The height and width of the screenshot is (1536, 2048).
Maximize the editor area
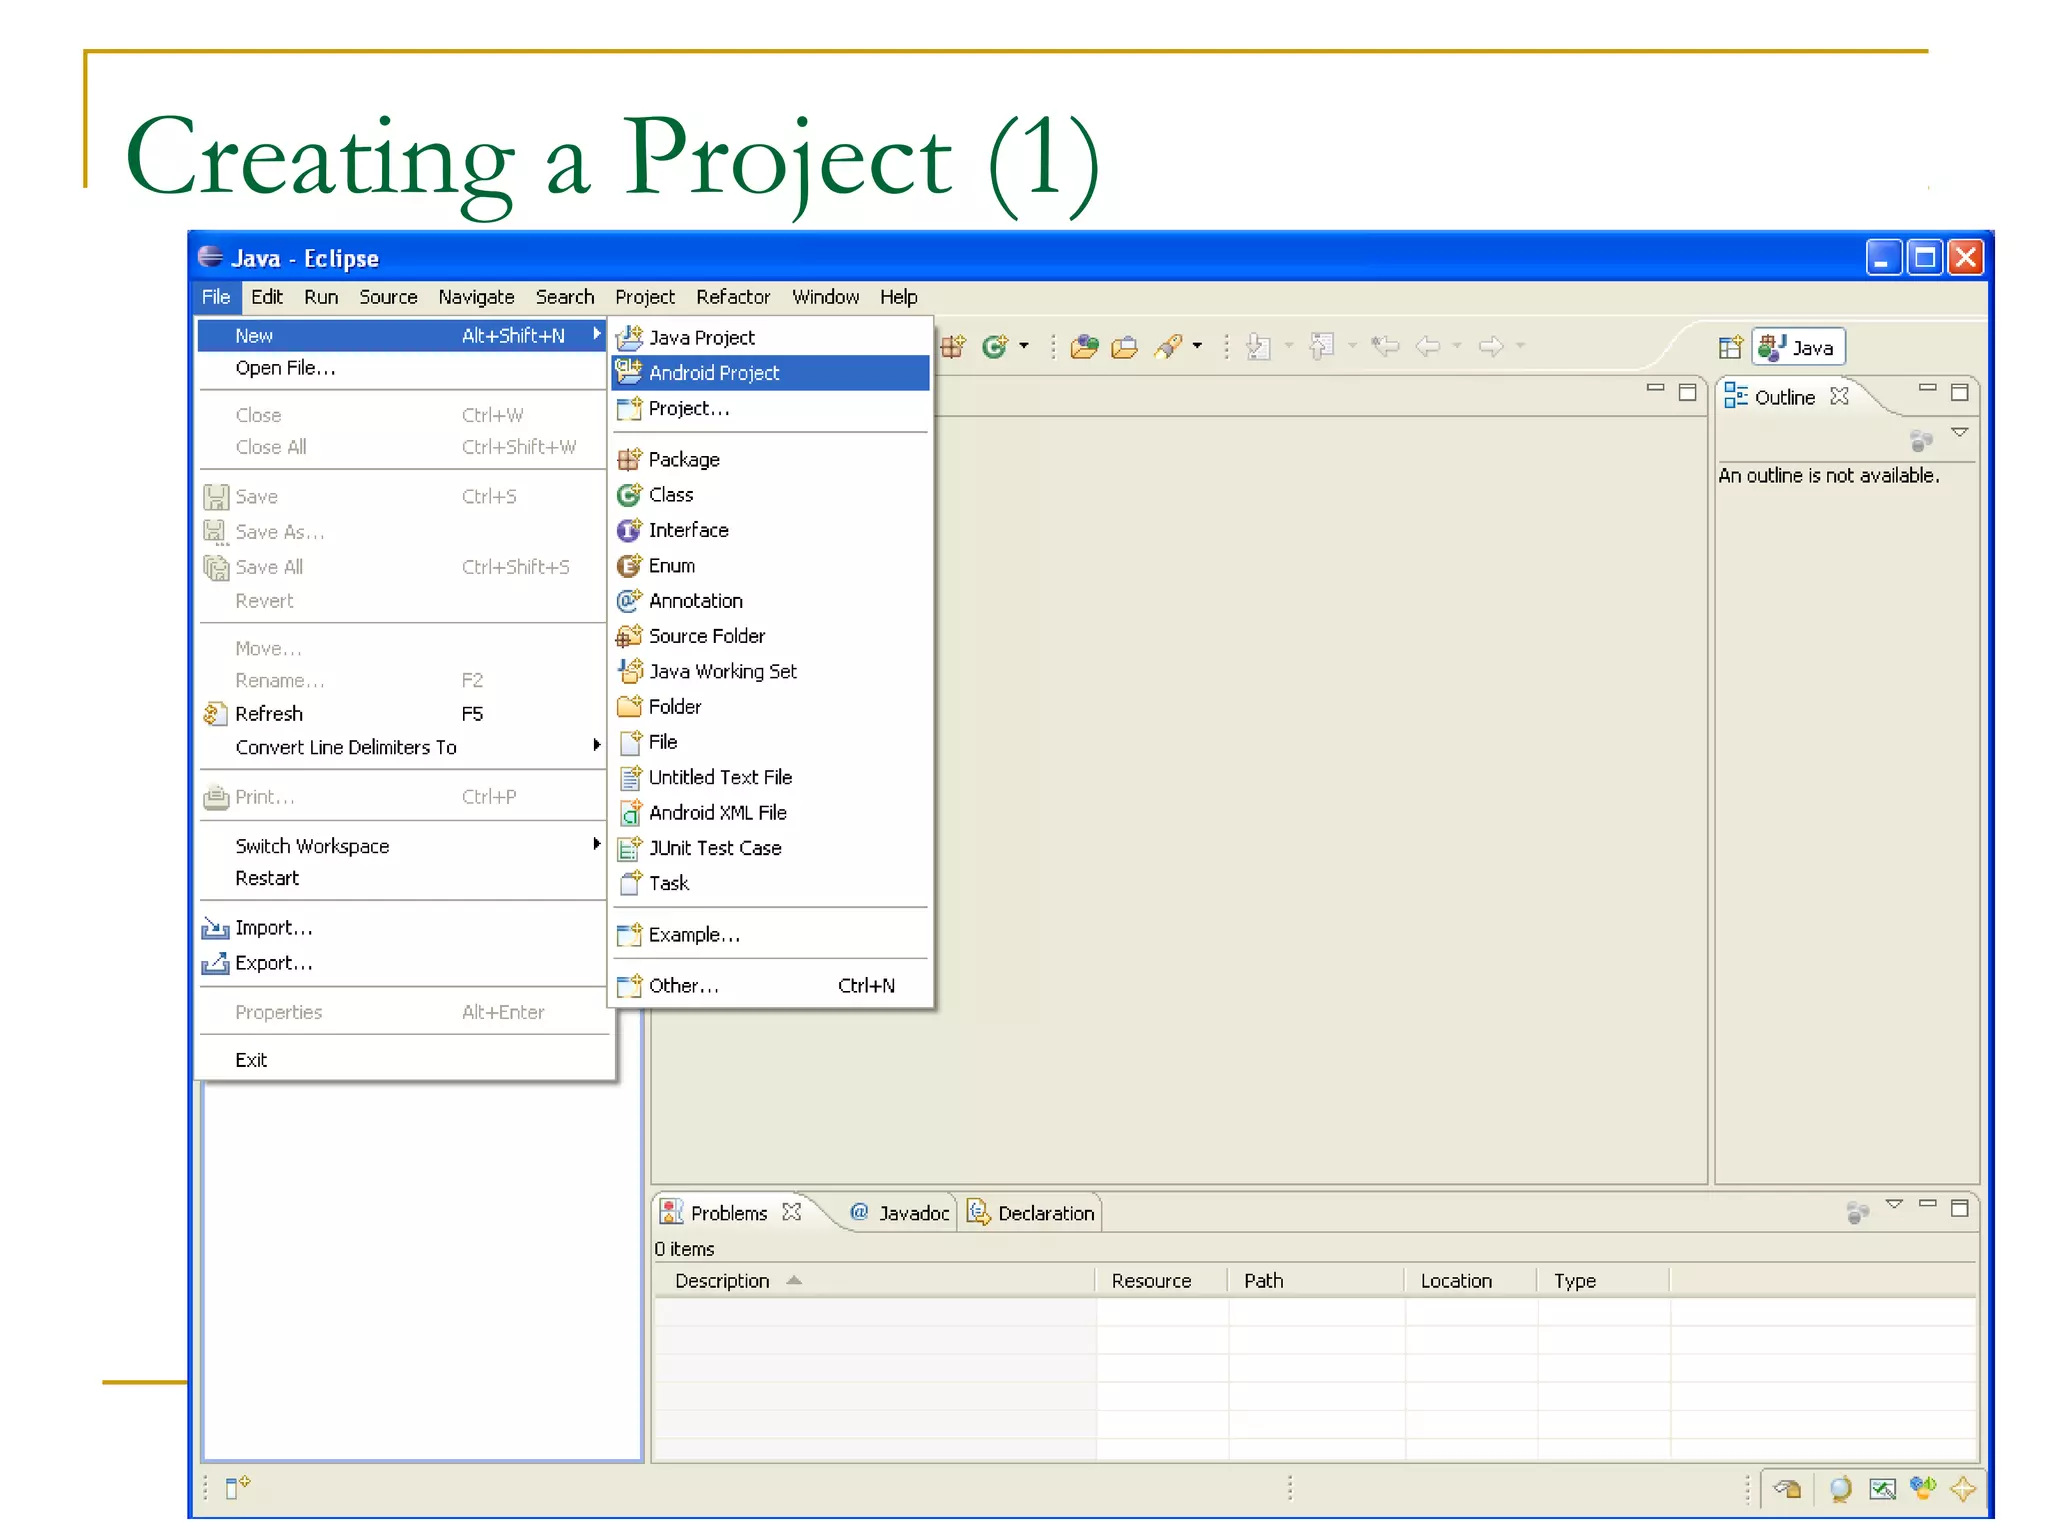pyautogui.click(x=1688, y=393)
